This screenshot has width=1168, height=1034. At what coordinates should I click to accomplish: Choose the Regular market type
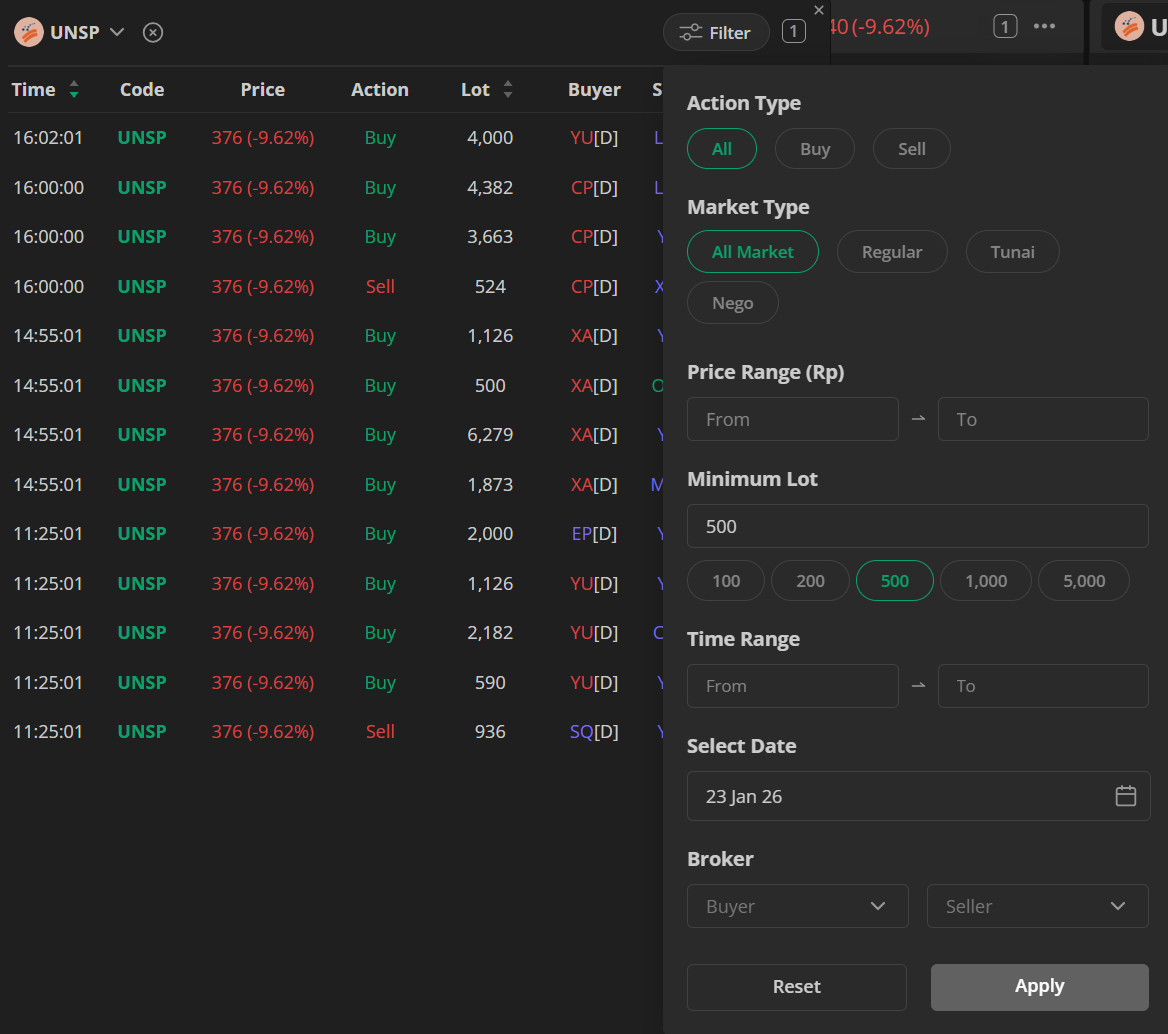tap(891, 252)
